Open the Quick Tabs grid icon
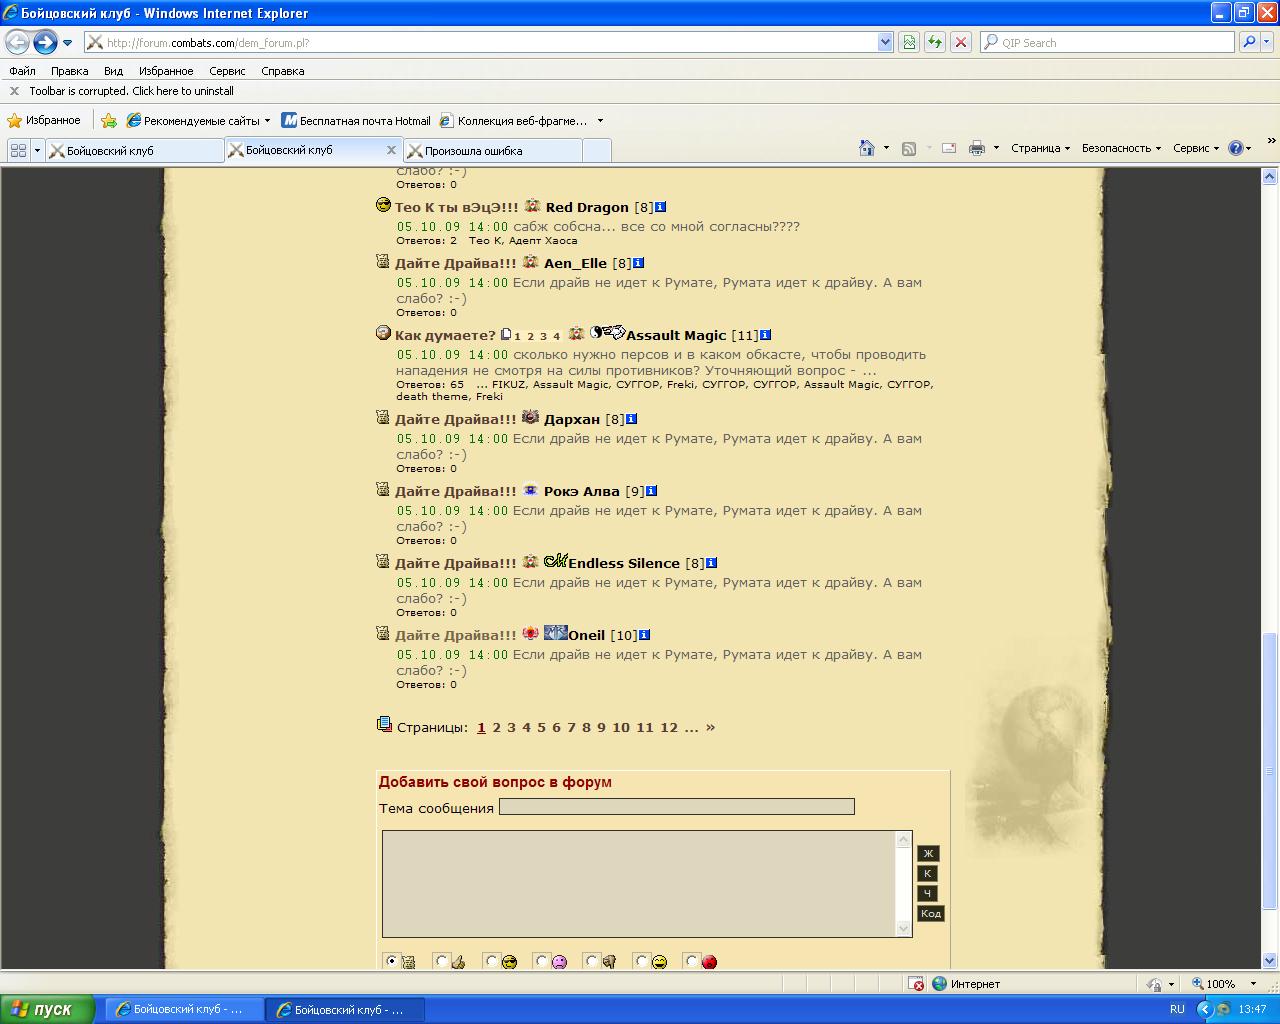This screenshot has width=1280, height=1024. 18,150
